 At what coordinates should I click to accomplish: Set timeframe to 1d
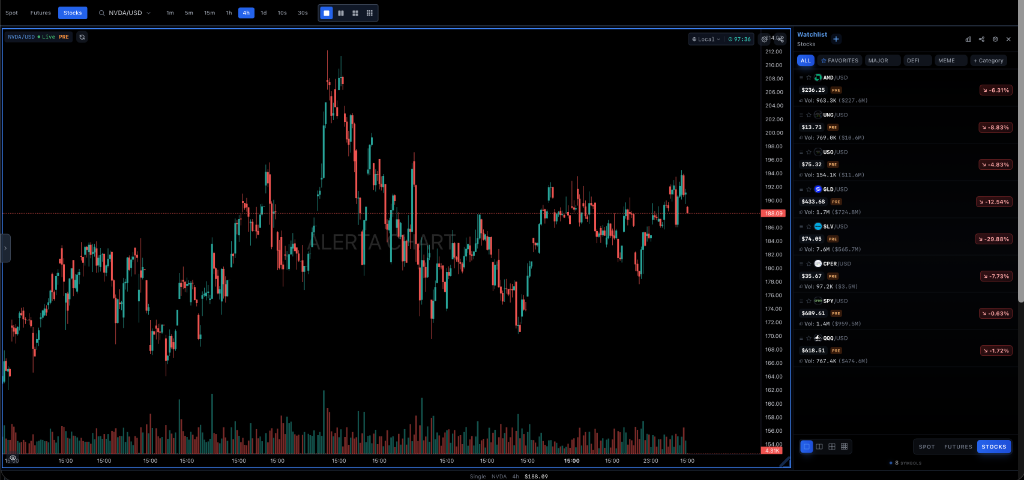(x=263, y=13)
